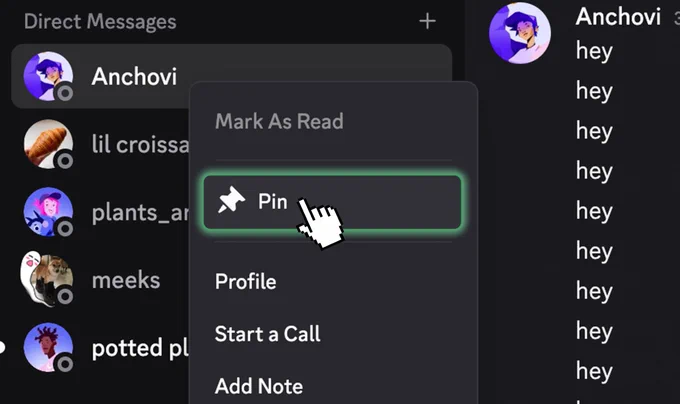Screen dimensions: 680x404
Task: Click the meeks dog avatar
Action: coord(47,280)
